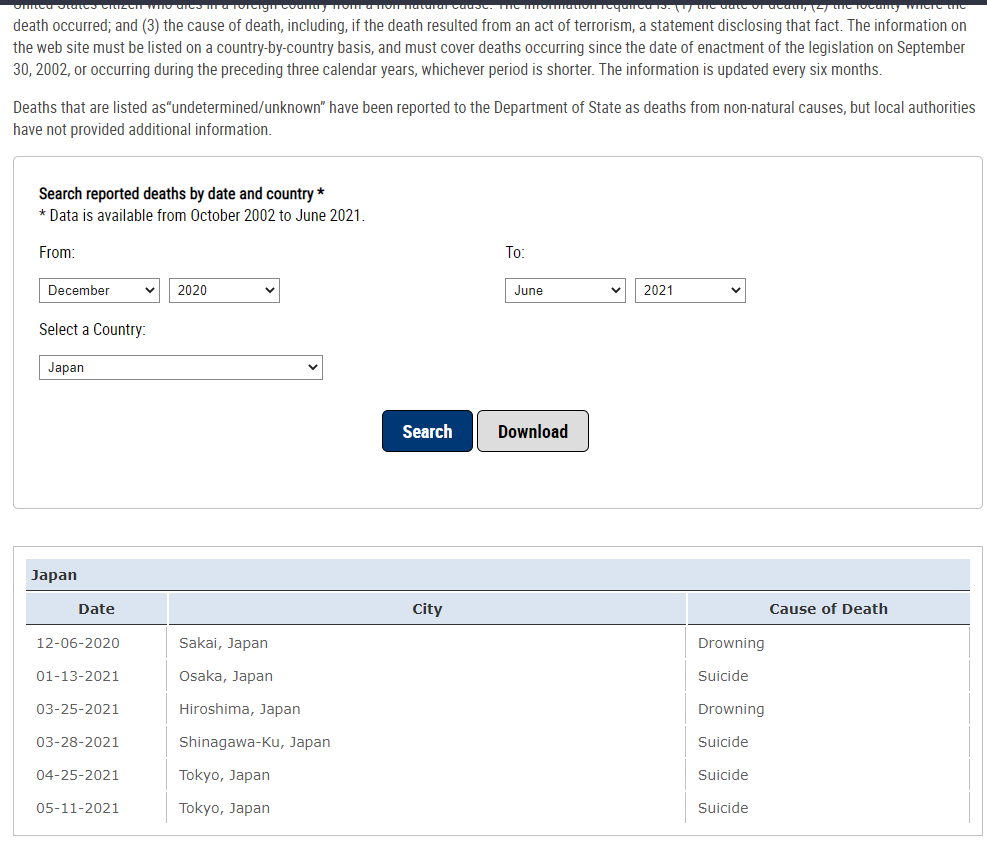Click the 'Data is available from October 2002' note
Image resolution: width=987 pixels, height=849 pixels.
202,215
